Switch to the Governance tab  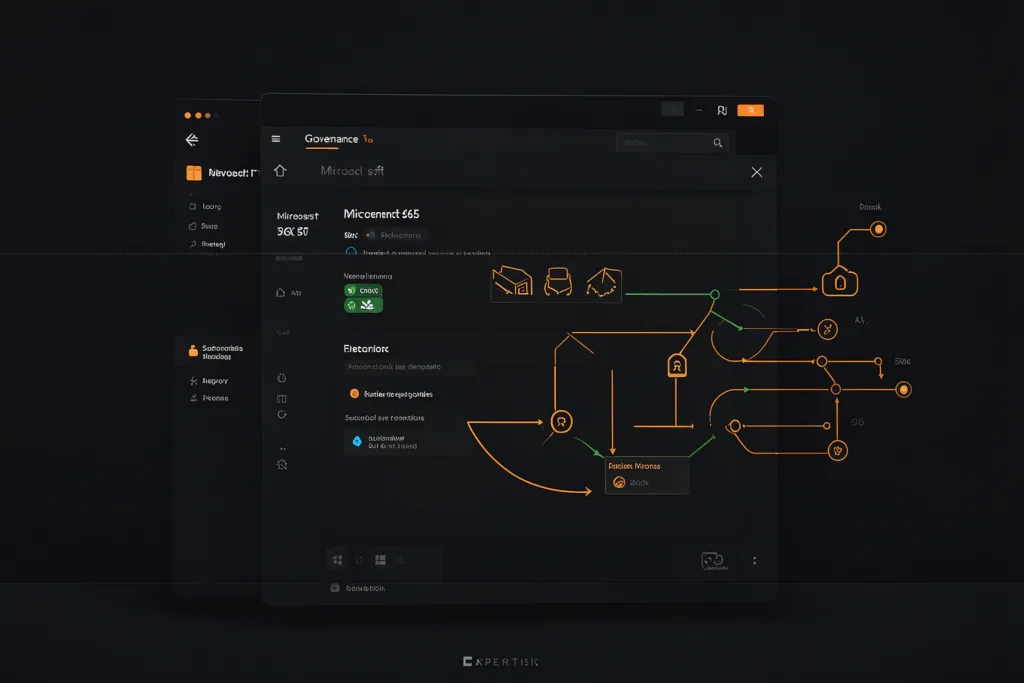(331, 139)
